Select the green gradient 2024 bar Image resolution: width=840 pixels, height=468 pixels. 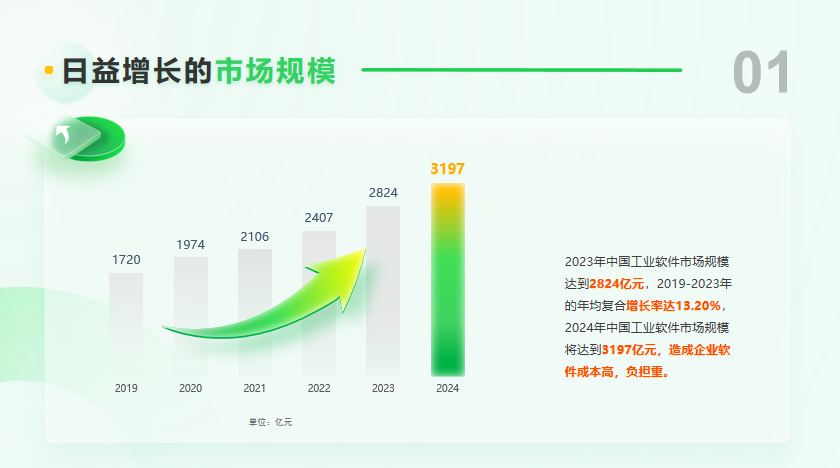click(447, 280)
